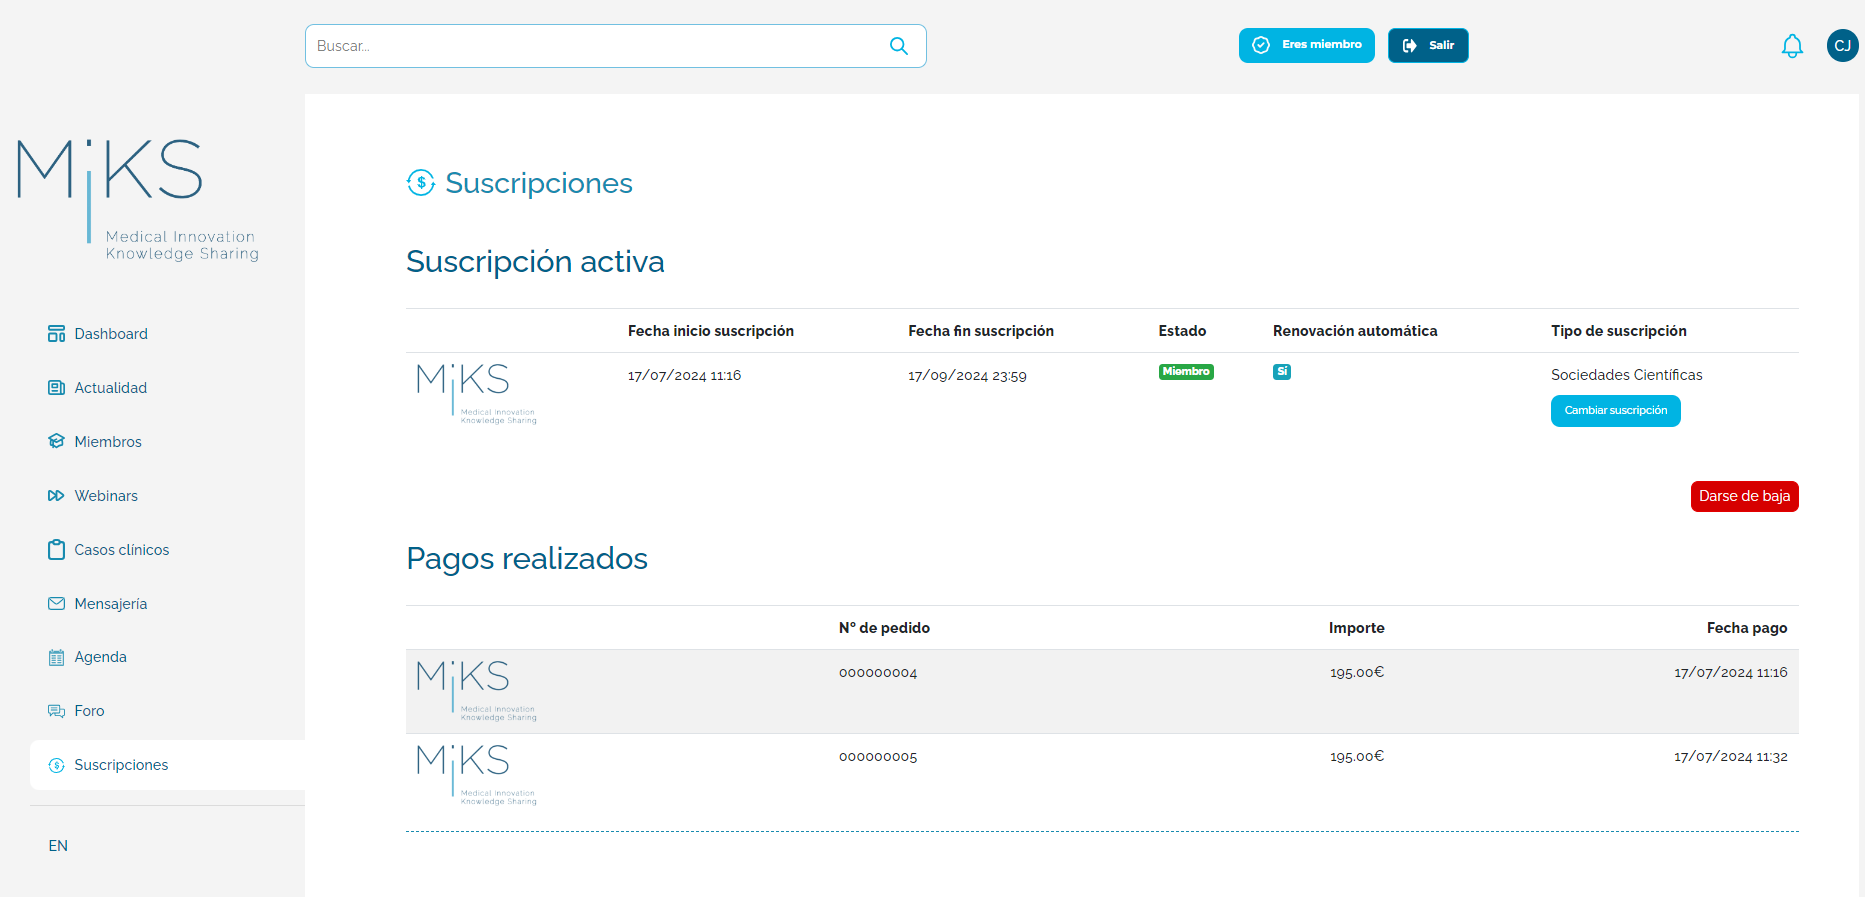Viewport: 1865px width, 897px height.
Task: Click the Salir logout button
Action: click(1427, 45)
